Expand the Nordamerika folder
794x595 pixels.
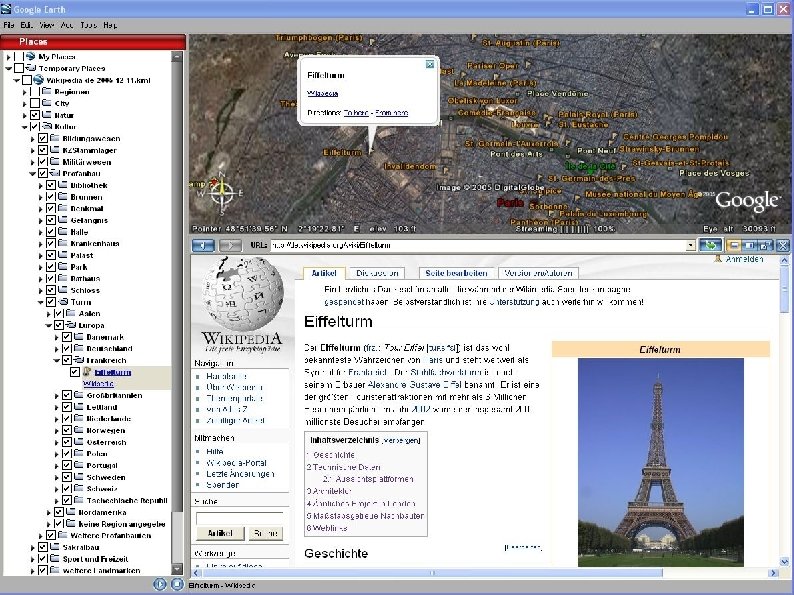pos(49,512)
